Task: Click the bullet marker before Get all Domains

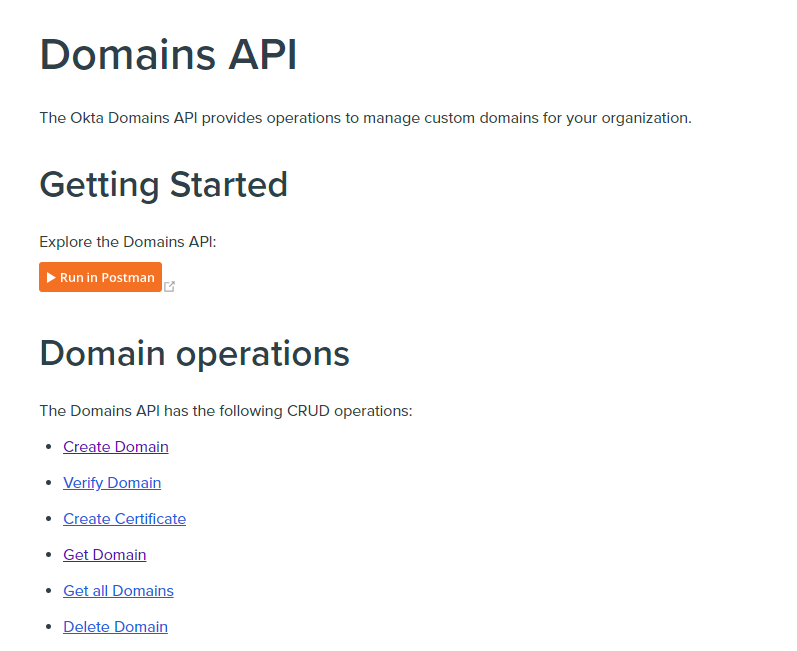Action: pos(49,591)
